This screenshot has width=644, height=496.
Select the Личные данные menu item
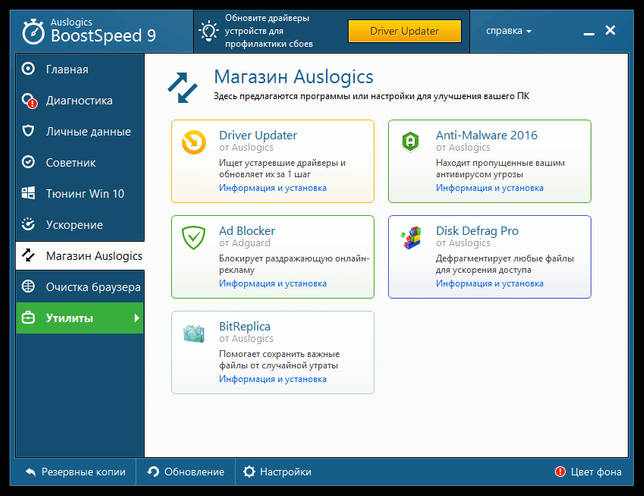click(80, 131)
